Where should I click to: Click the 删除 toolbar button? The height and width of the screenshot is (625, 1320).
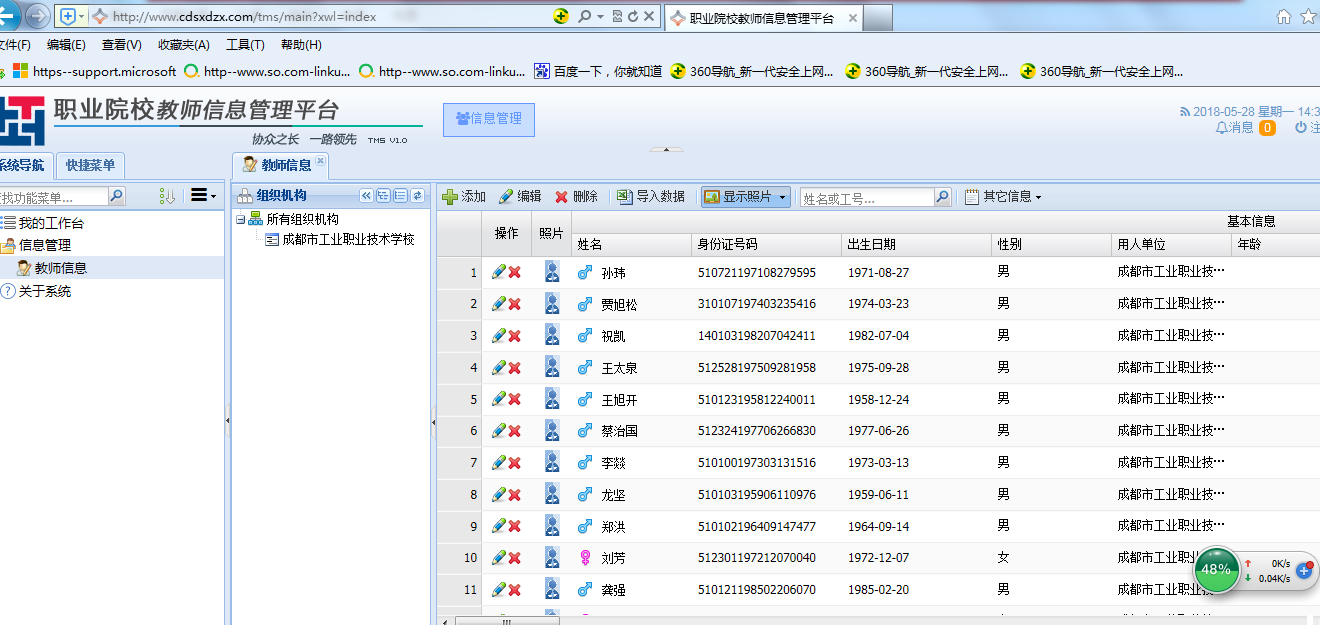tap(576, 197)
